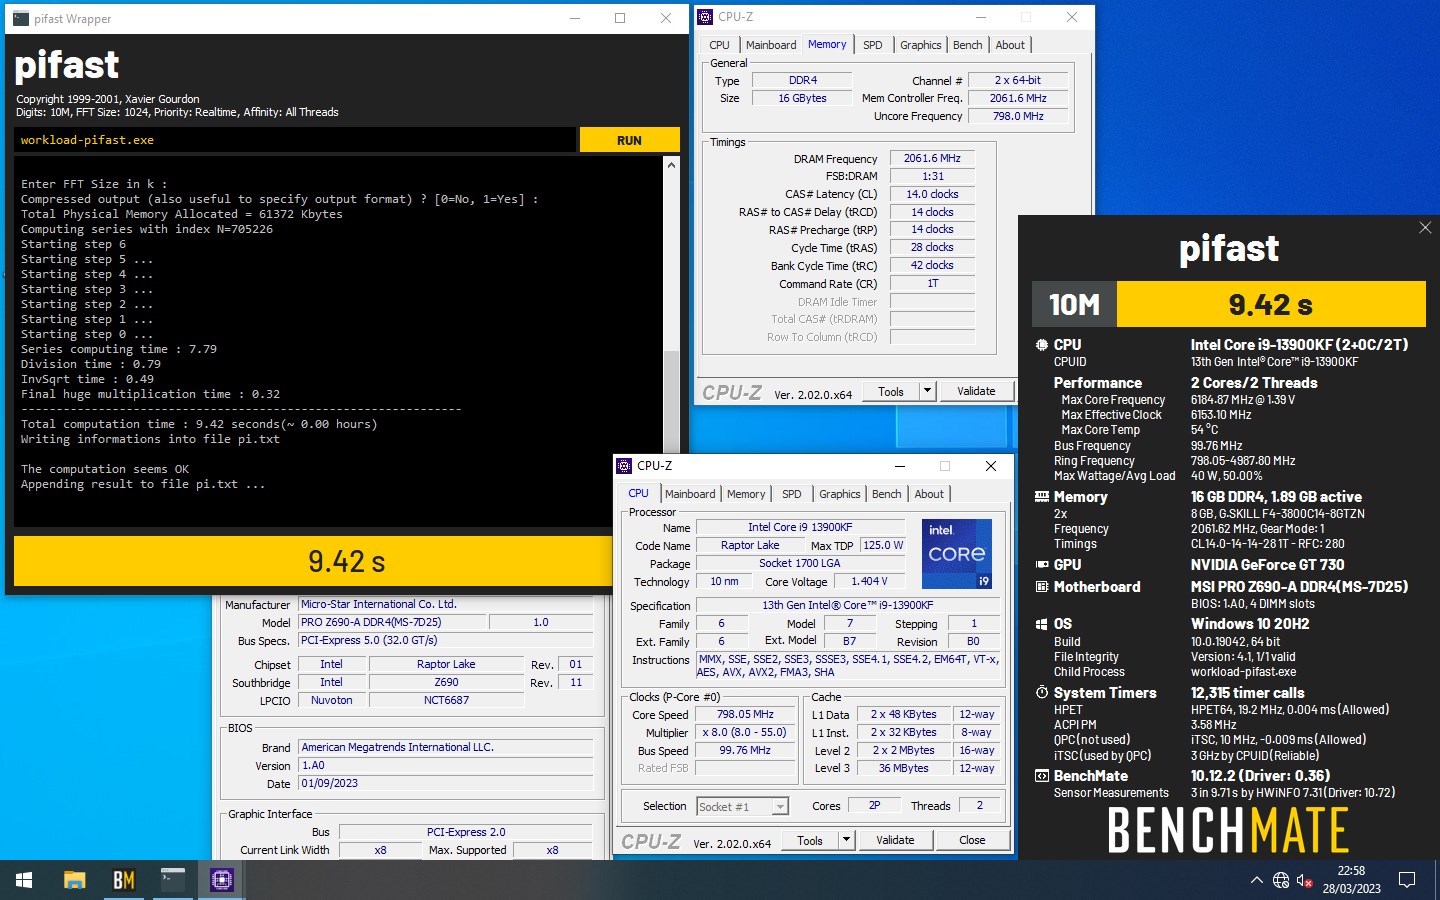This screenshot has width=1440, height=900.
Task: Click Max TDP value 125.0 W
Action: point(883,545)
